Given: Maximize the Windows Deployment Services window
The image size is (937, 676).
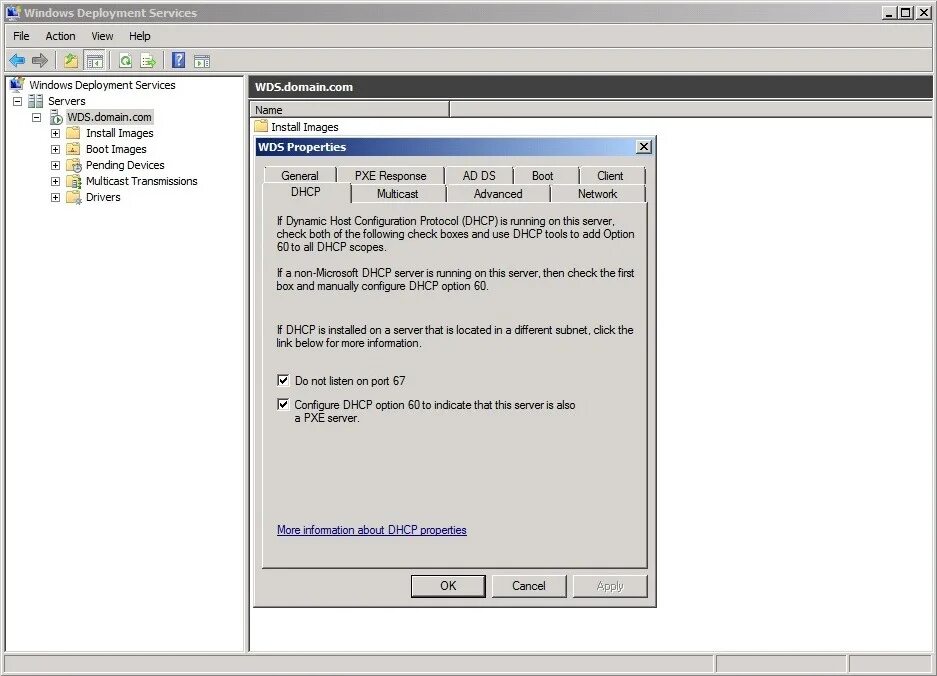Looking at the screenshot, I should point(906,13).
